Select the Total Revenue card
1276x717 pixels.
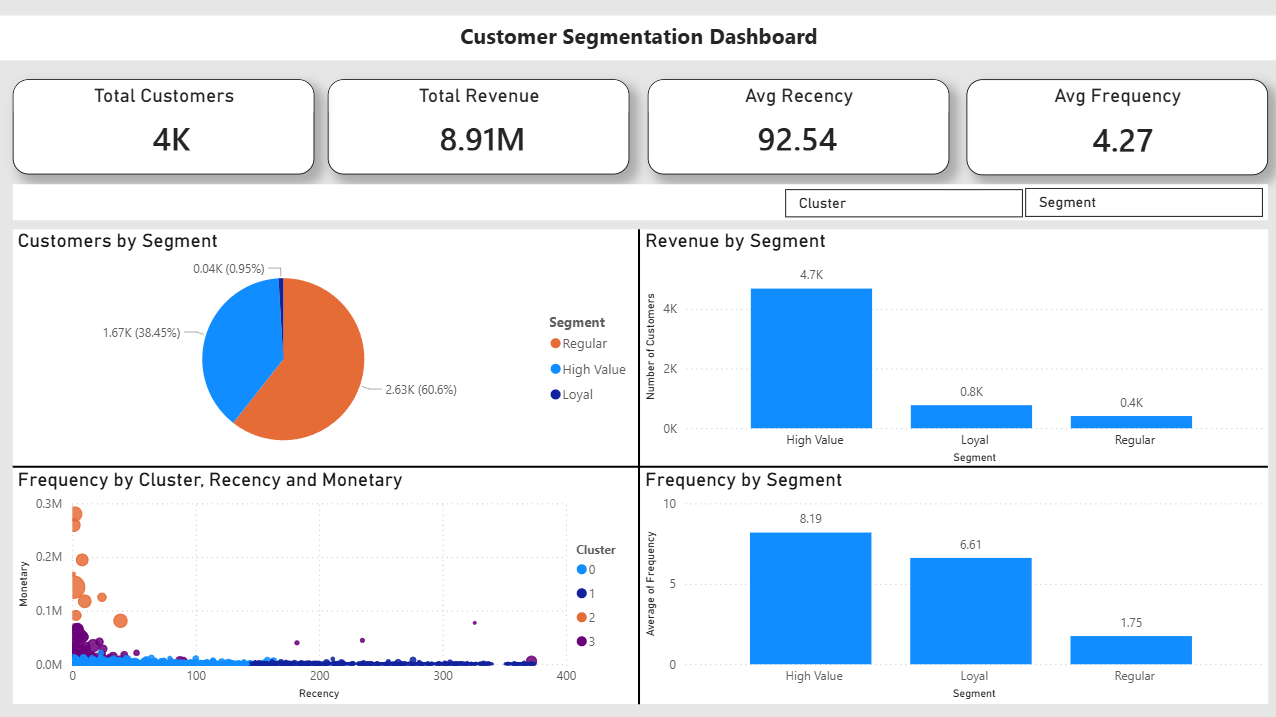pyautogui.click(x=479, y=127)
